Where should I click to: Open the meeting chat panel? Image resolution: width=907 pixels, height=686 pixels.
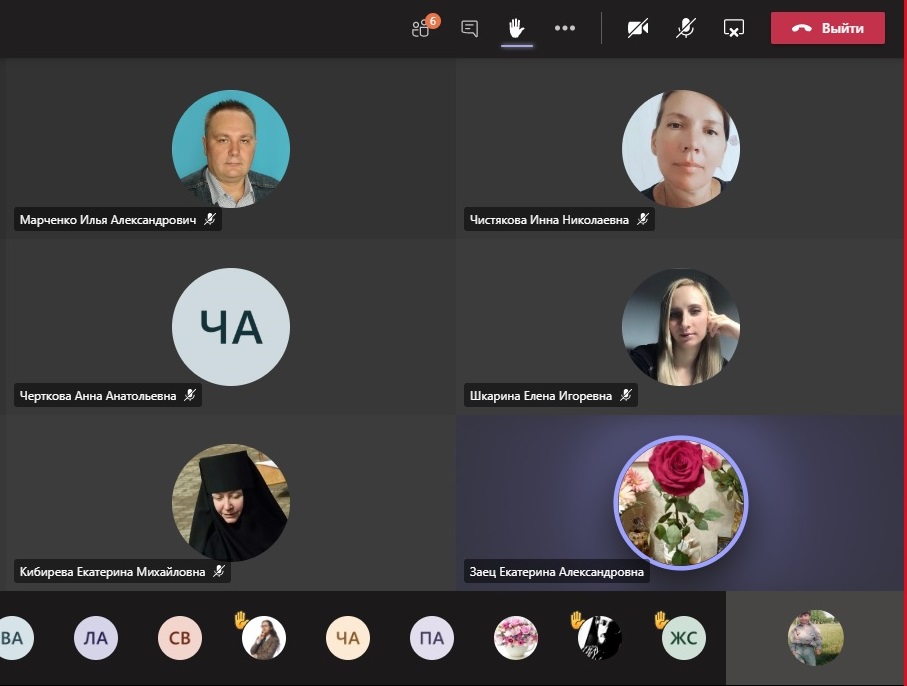pos(469,28)
